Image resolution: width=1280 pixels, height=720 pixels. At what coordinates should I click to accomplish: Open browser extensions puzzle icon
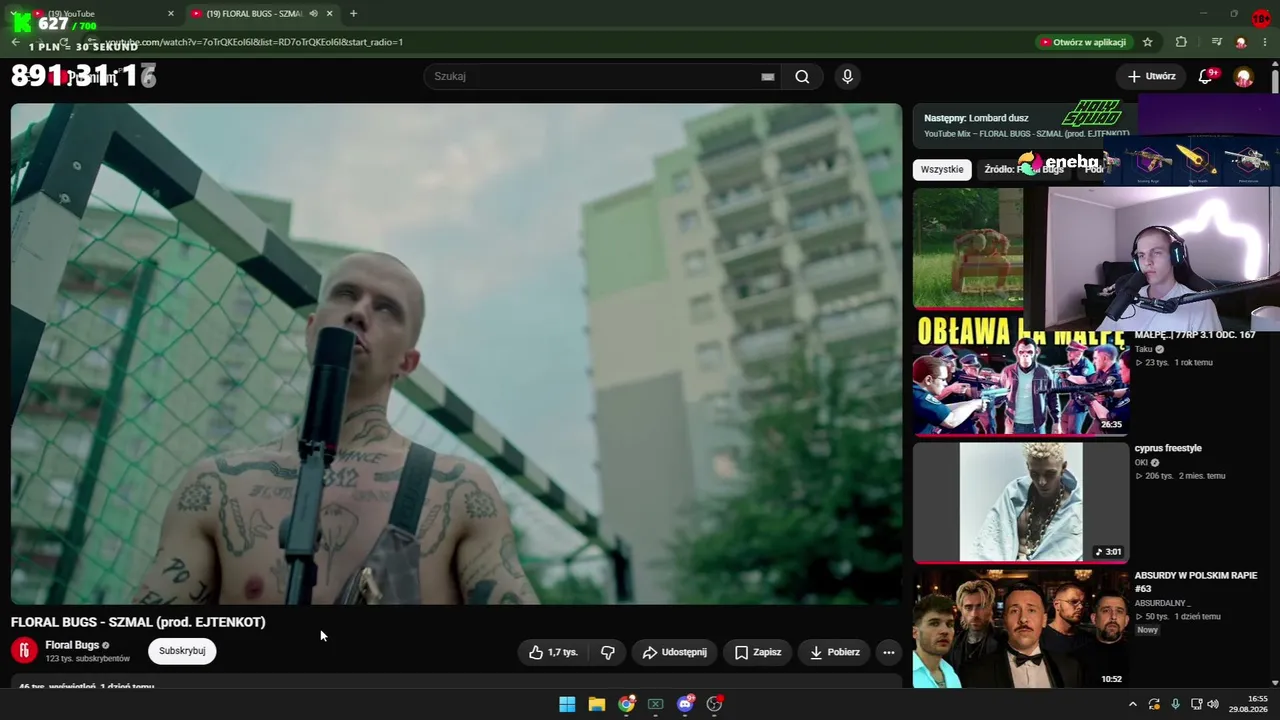click(1181, 42)
